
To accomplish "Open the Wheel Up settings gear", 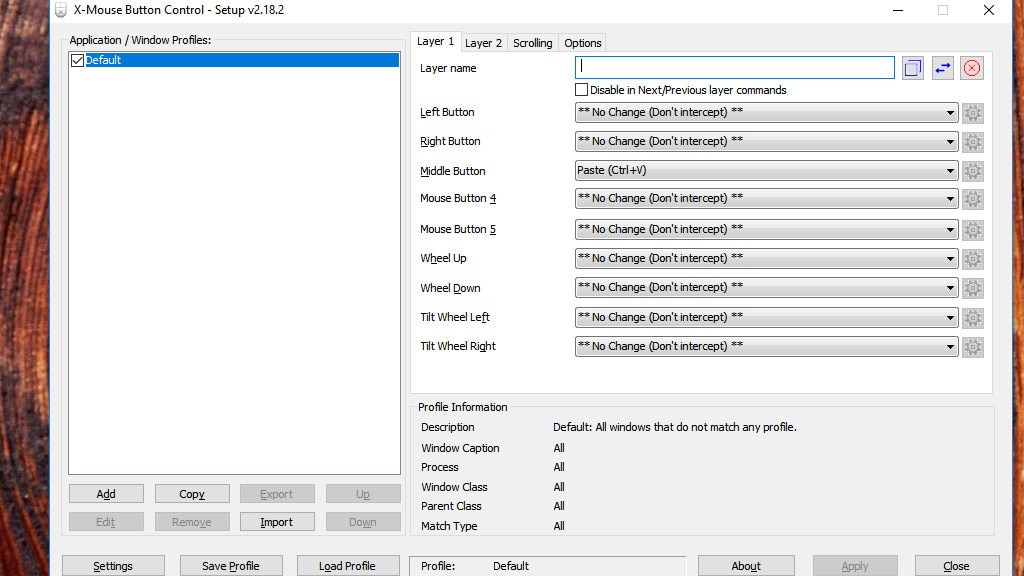I will [972, 259].
